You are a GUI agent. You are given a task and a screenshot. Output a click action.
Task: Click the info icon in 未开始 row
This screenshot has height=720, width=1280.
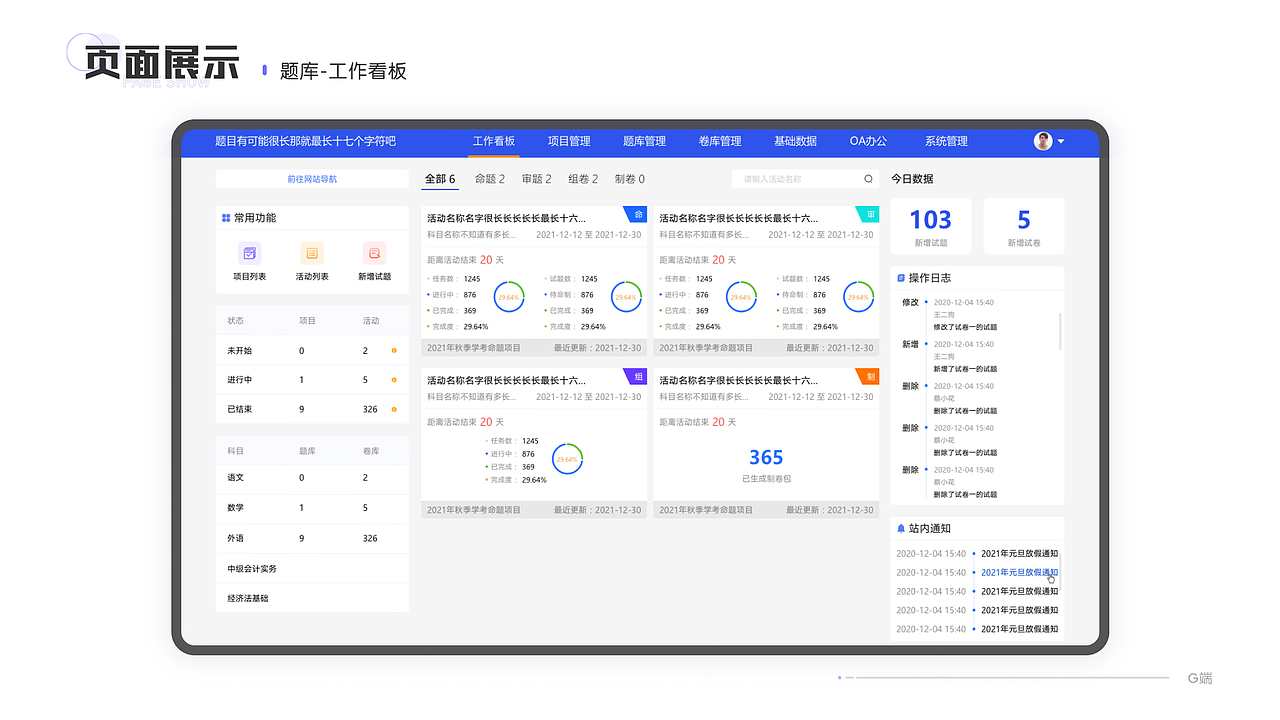click(394, 351)
